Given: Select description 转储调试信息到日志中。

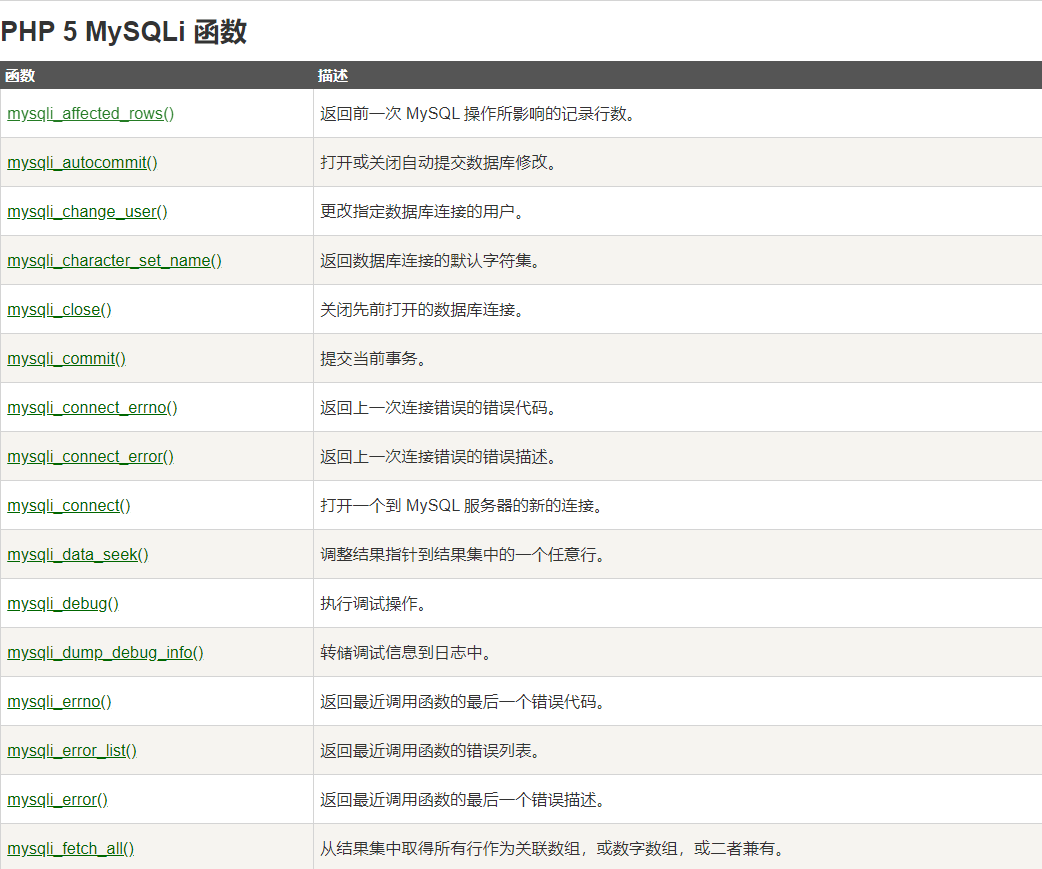Looking at the screenshot, I should pyautogui.click(x=406, y=653).
